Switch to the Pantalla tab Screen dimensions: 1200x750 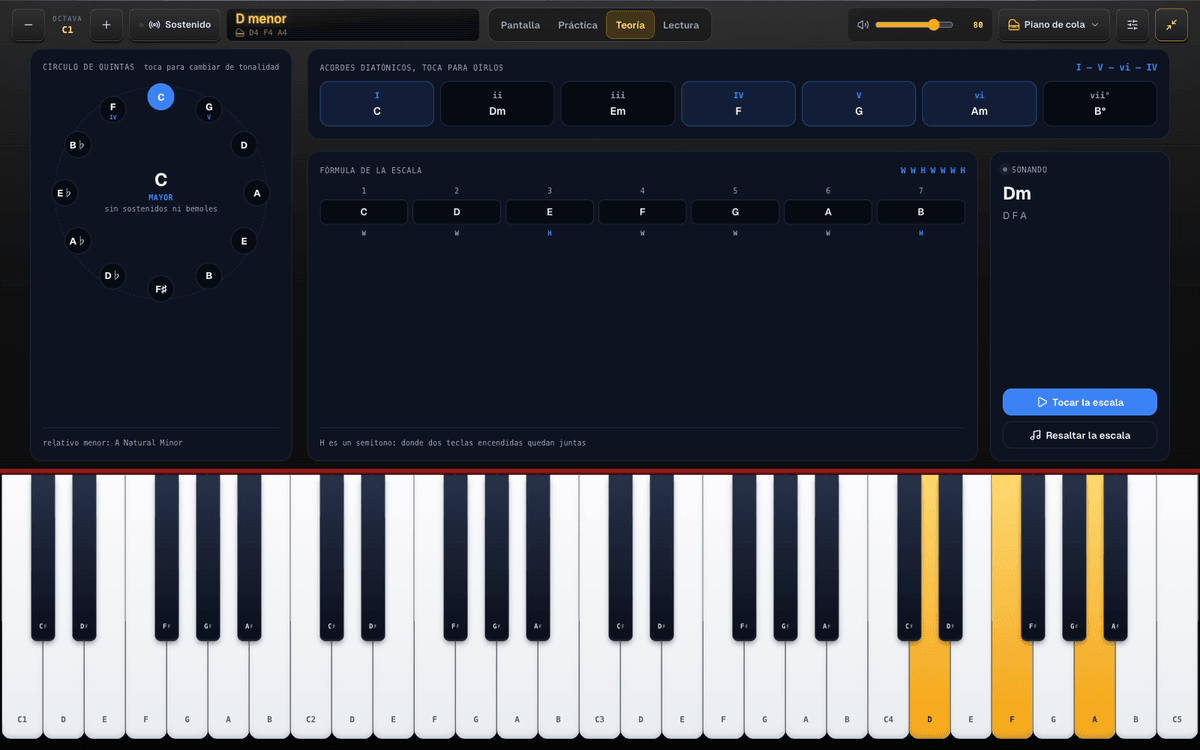pyautogui.click(x=520, y=25)
